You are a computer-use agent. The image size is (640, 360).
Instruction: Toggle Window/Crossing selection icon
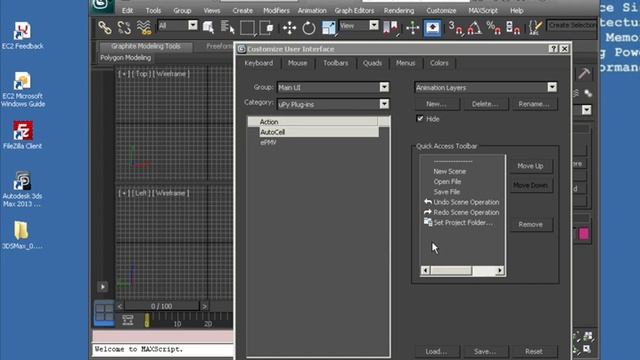(x=267, y=28)
